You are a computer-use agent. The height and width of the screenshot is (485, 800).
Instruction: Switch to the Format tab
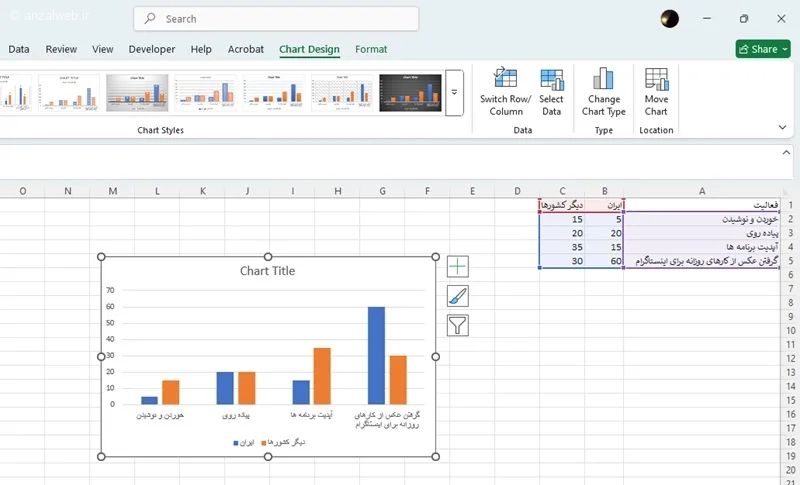point(371,49)
